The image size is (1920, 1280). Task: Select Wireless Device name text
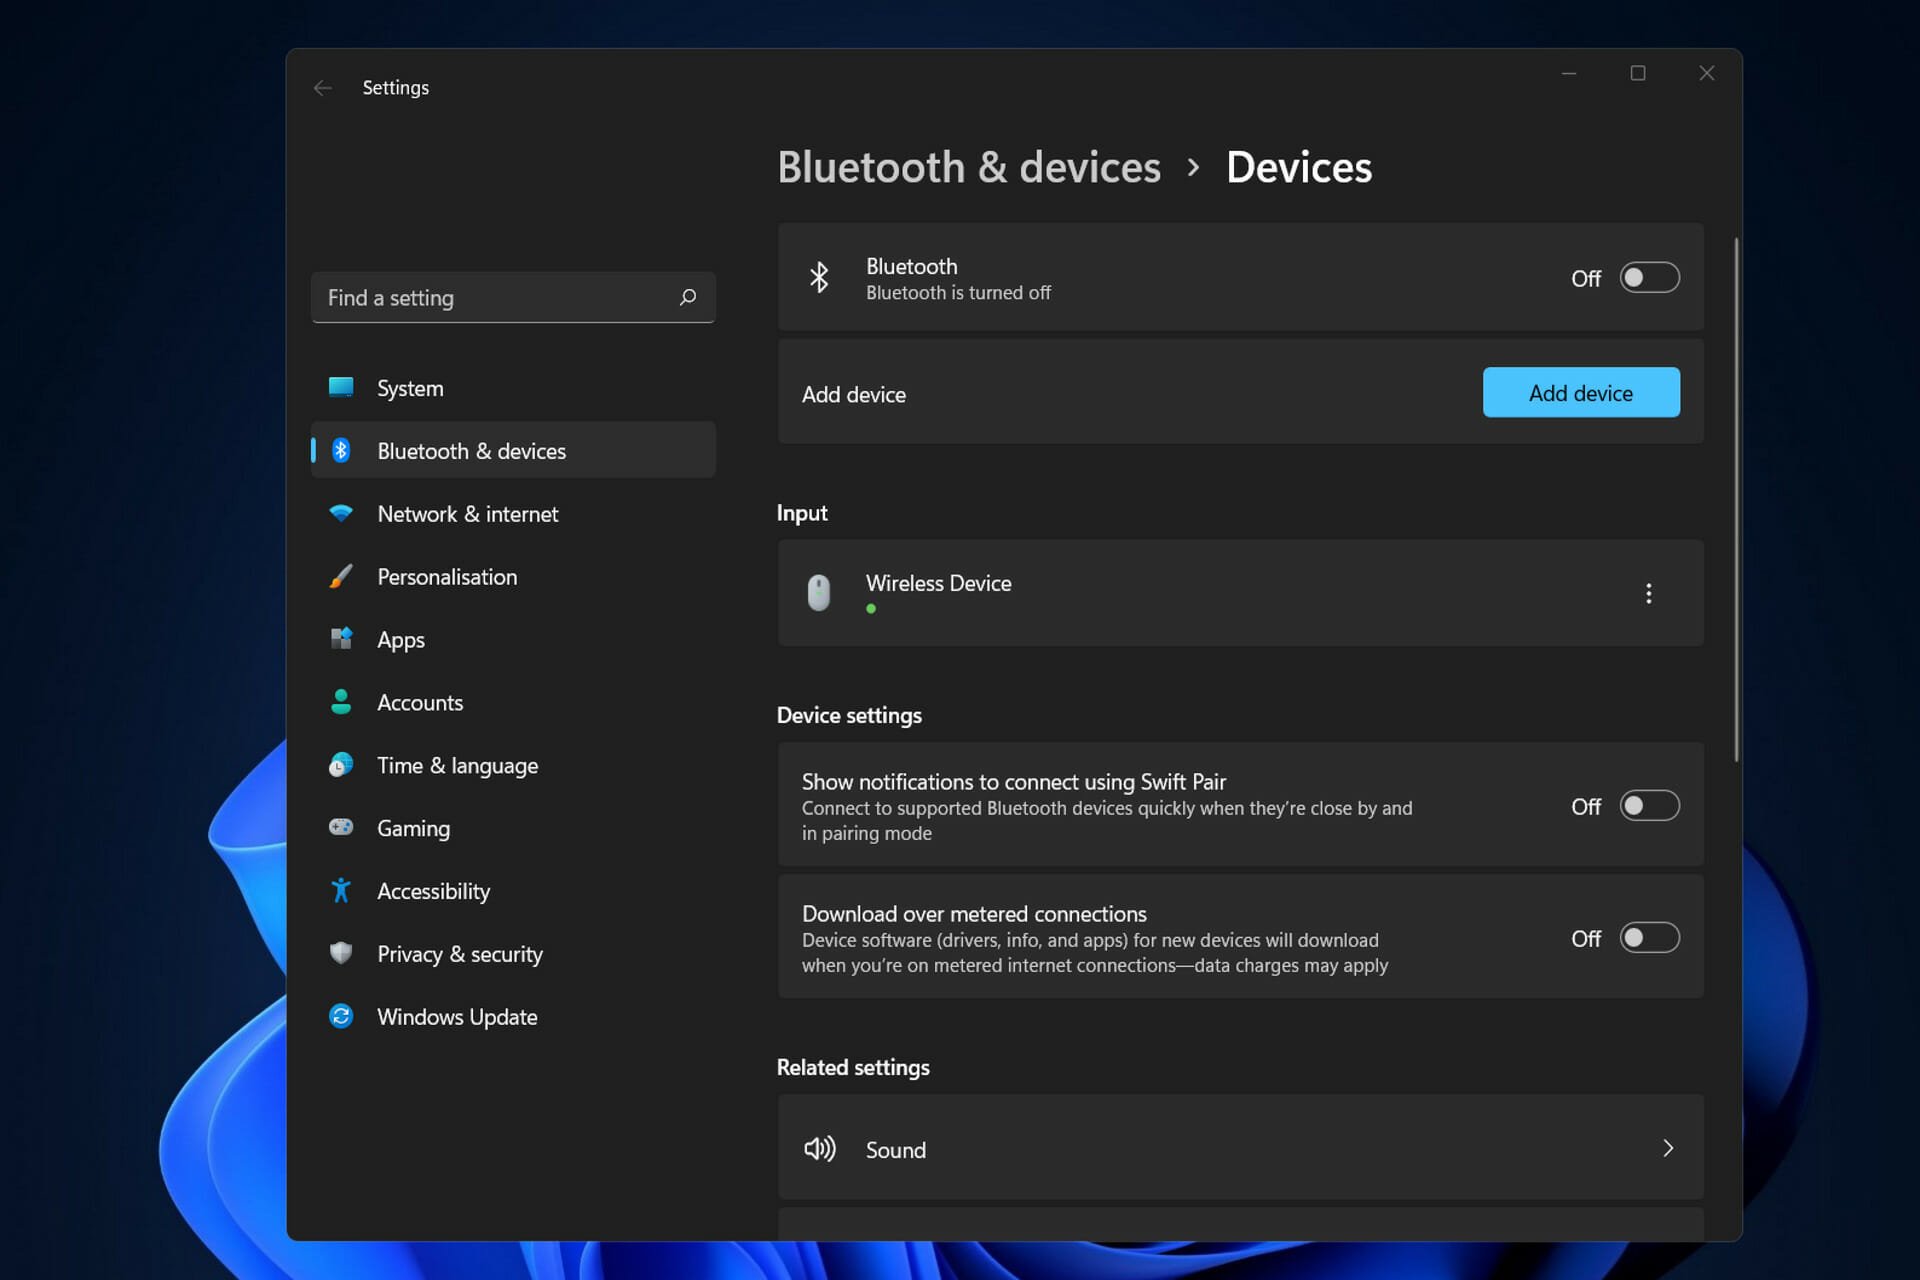coord(938,583)
